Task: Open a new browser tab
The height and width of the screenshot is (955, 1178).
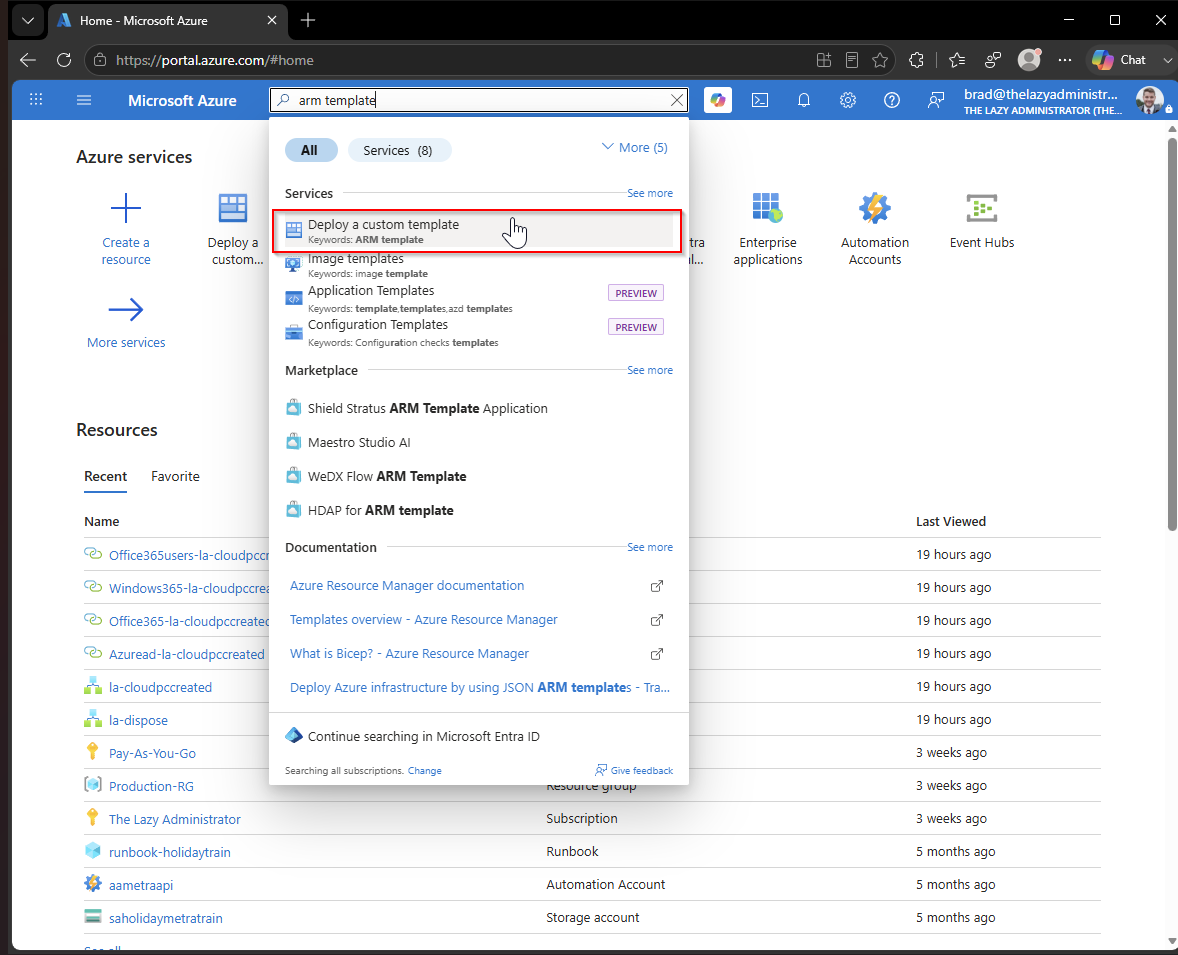Action: (308, 20)
